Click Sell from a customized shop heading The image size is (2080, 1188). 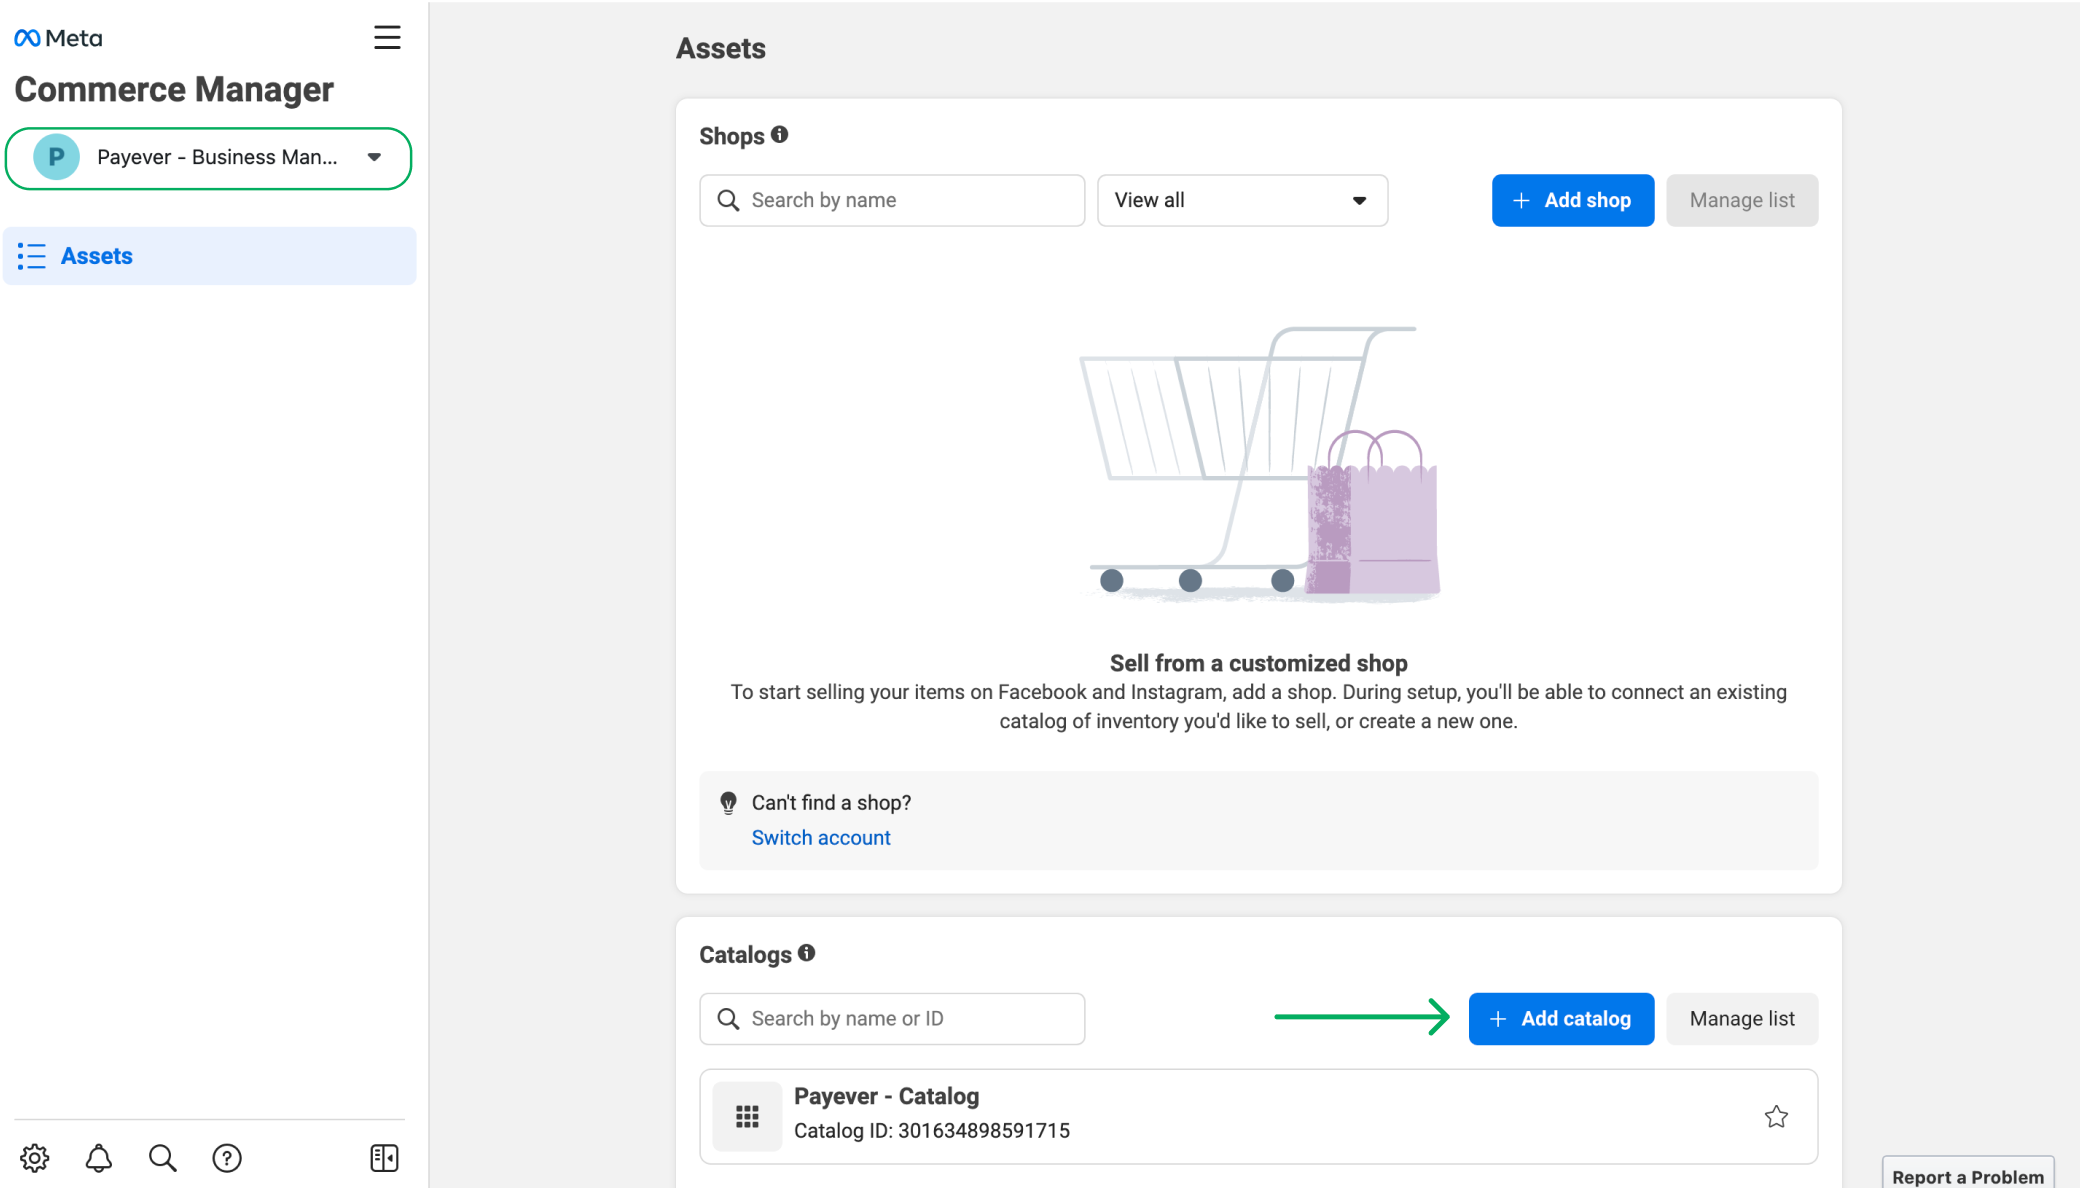[1258, 663]
